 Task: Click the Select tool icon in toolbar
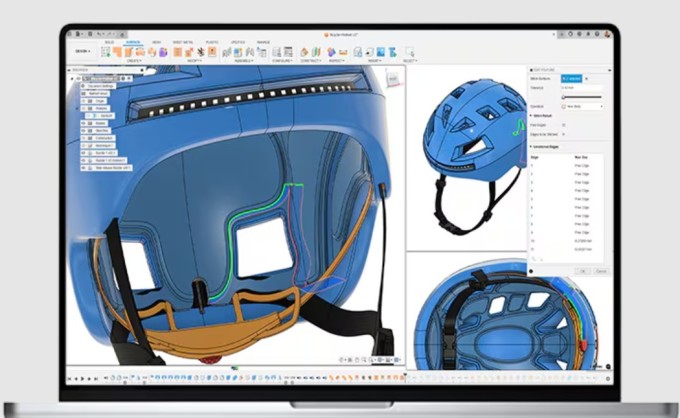410,52
